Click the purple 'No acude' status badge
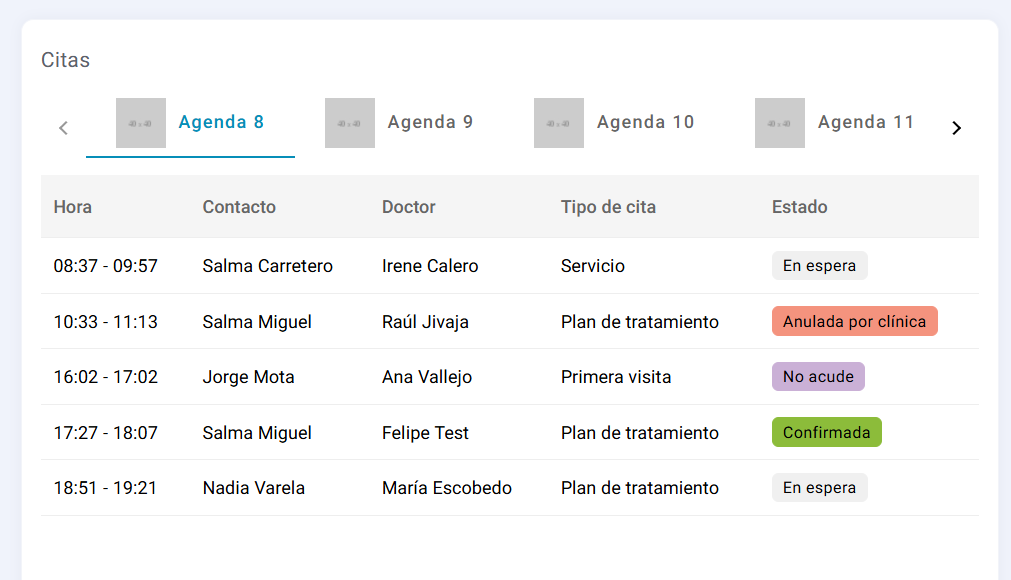Image resolution: width=1011 pixels, height=580 pixels. [818, 376]
